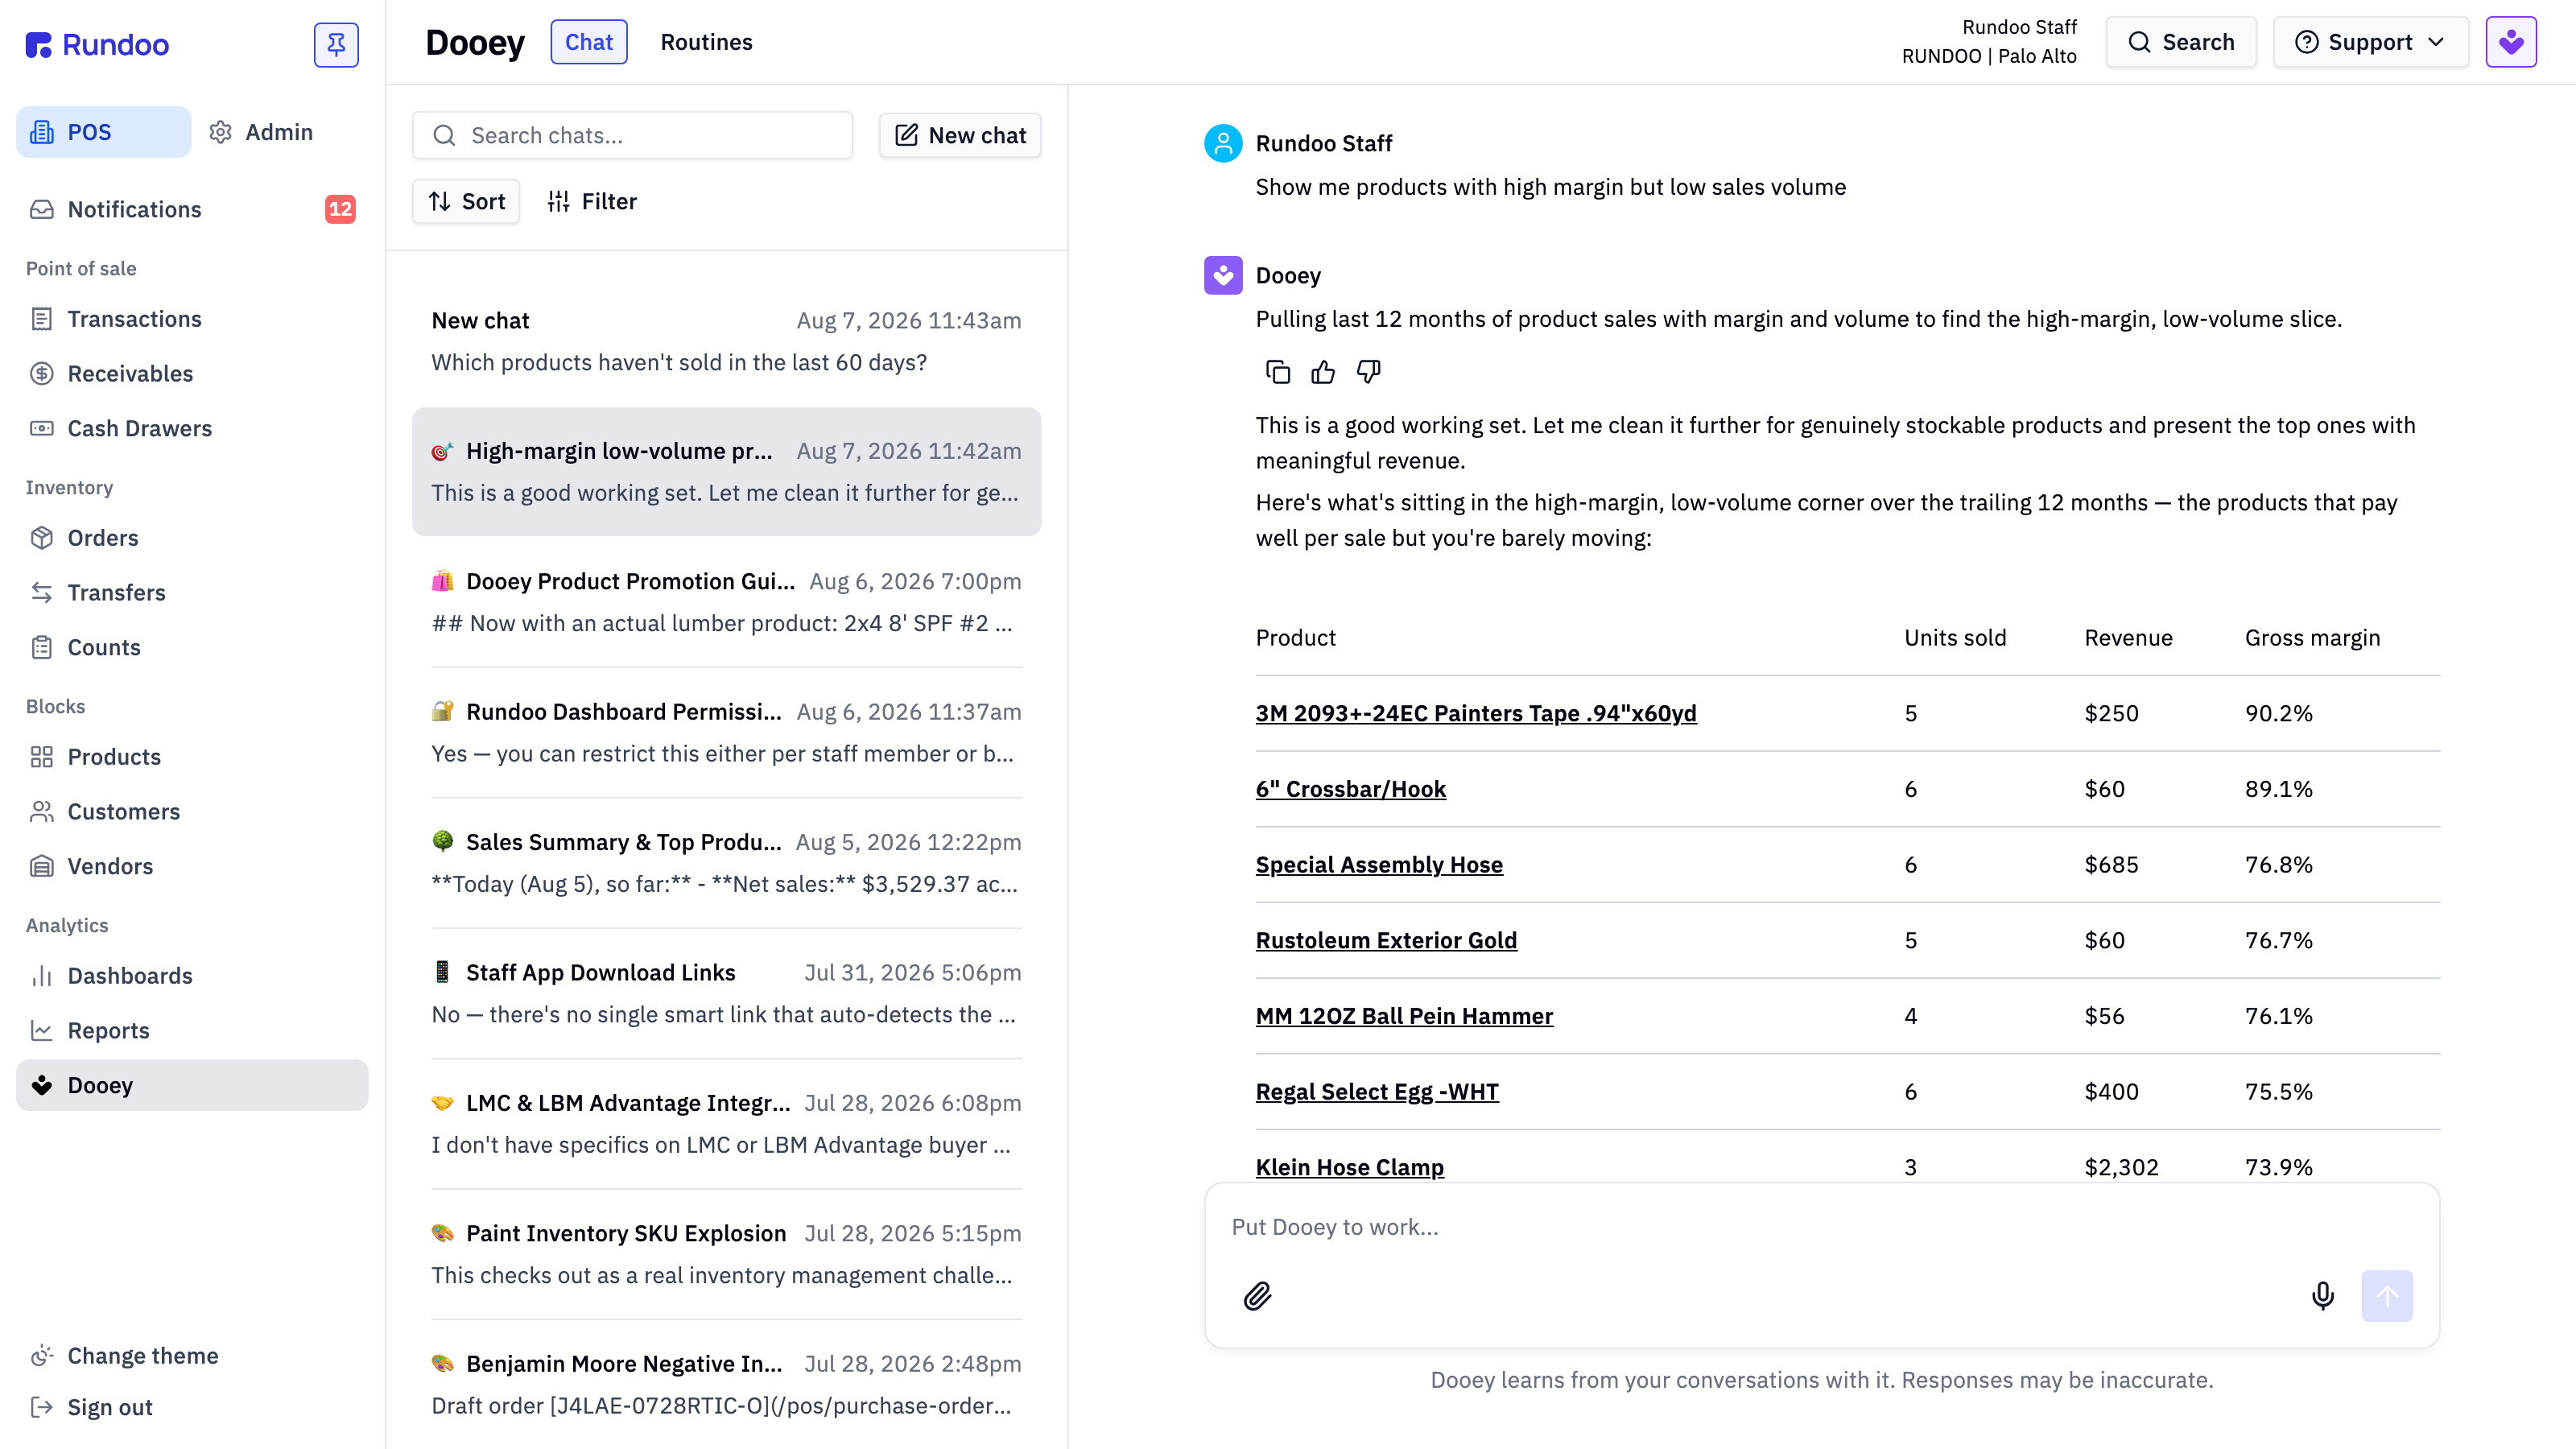Attach a file with paperclip icon
This screenshot has height=1449, width=2576.
1257,1296
